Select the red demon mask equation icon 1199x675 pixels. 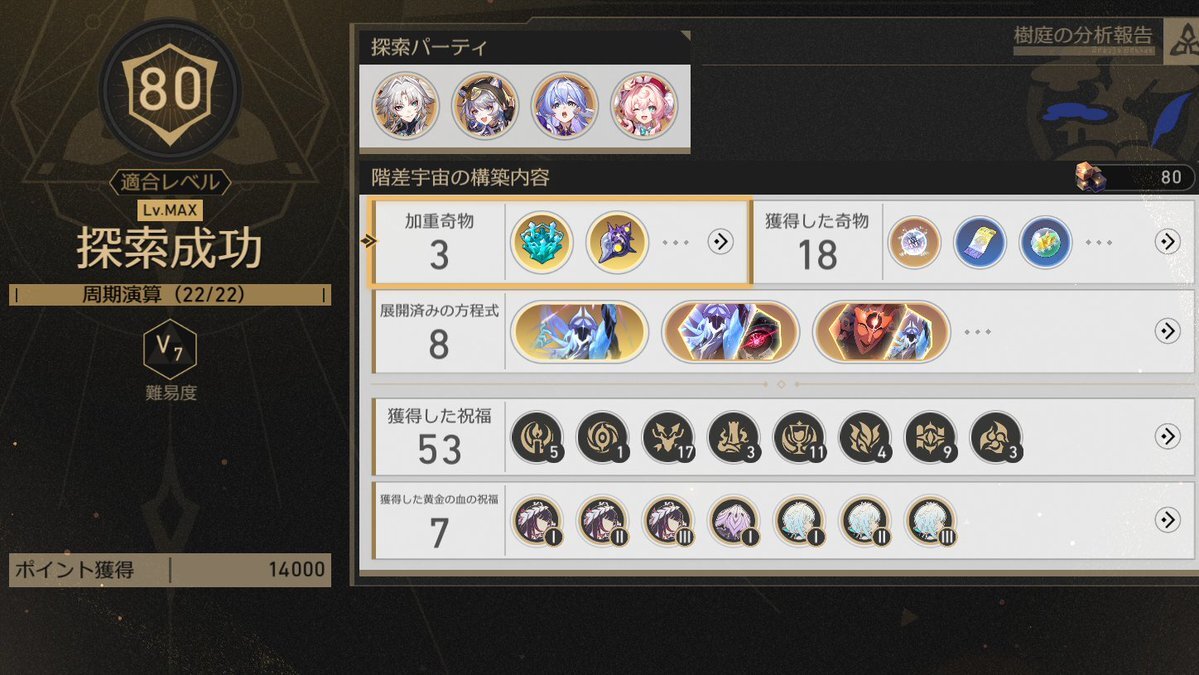(881, 332)
